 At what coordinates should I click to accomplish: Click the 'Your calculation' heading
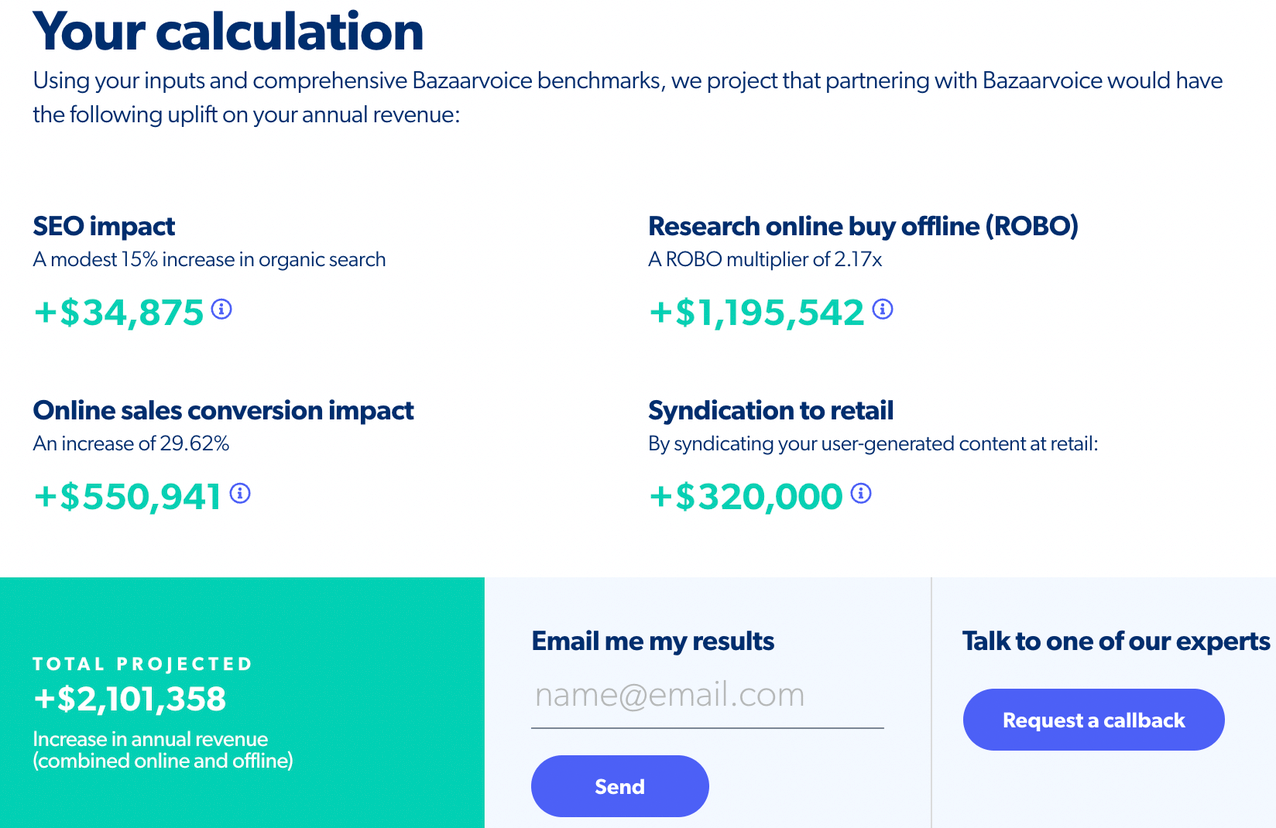click(x=228, y=32)
